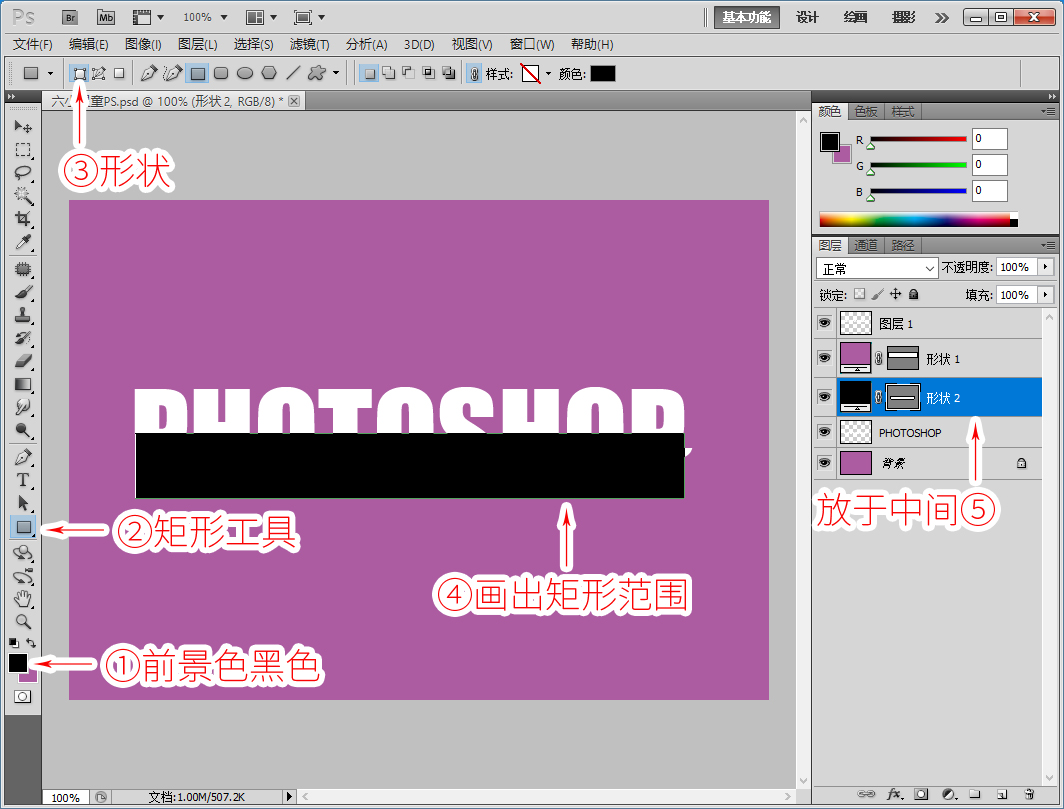Open the 不透明度 slider arrow
Viewport: 1064px width, 809px height.
[1046, 267]
